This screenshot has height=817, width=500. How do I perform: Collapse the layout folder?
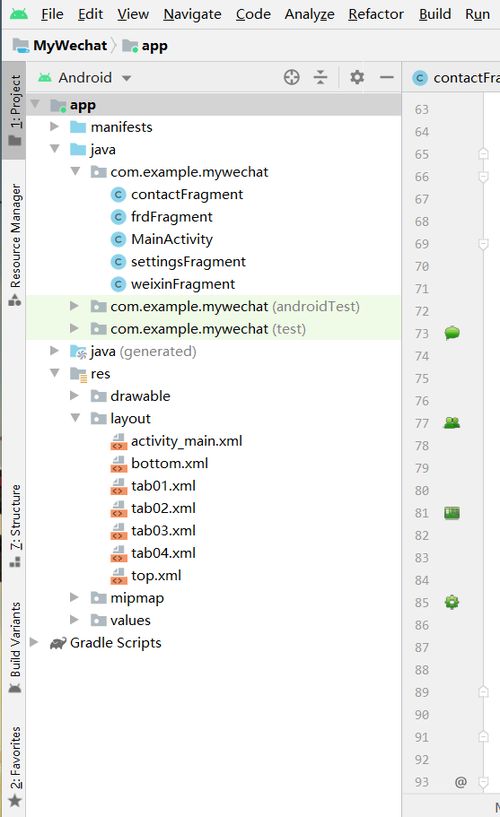click(x=75, y=418)
